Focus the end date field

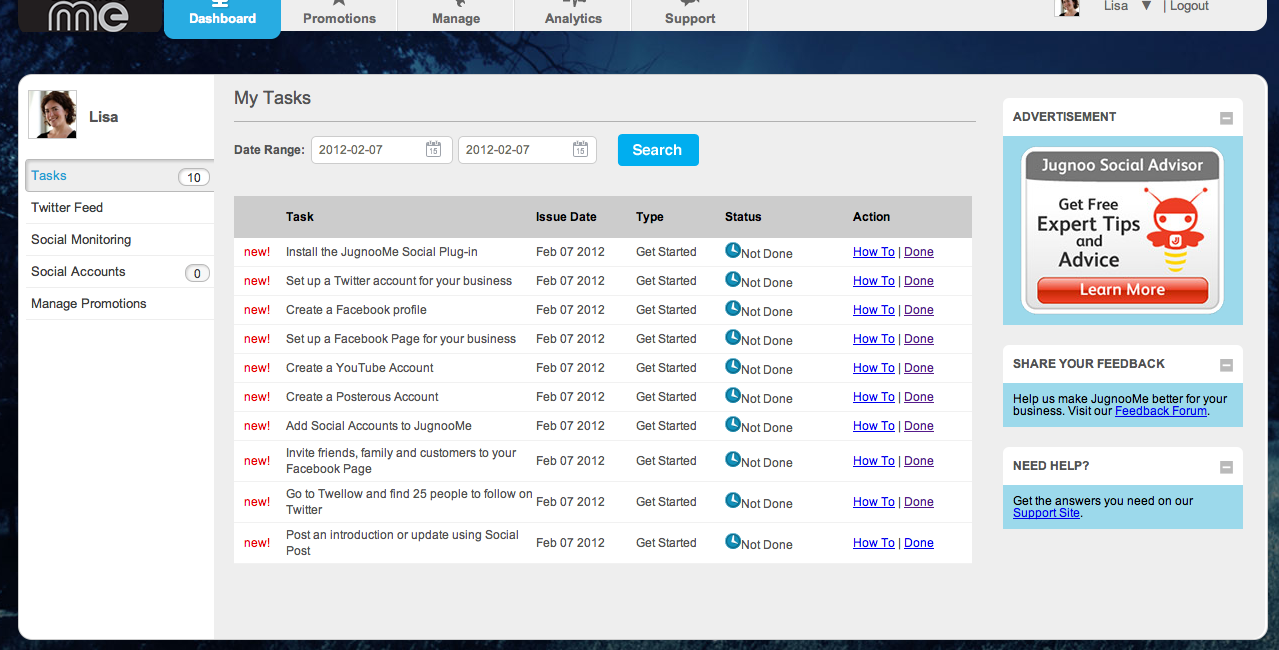click(x=527, y=150)
